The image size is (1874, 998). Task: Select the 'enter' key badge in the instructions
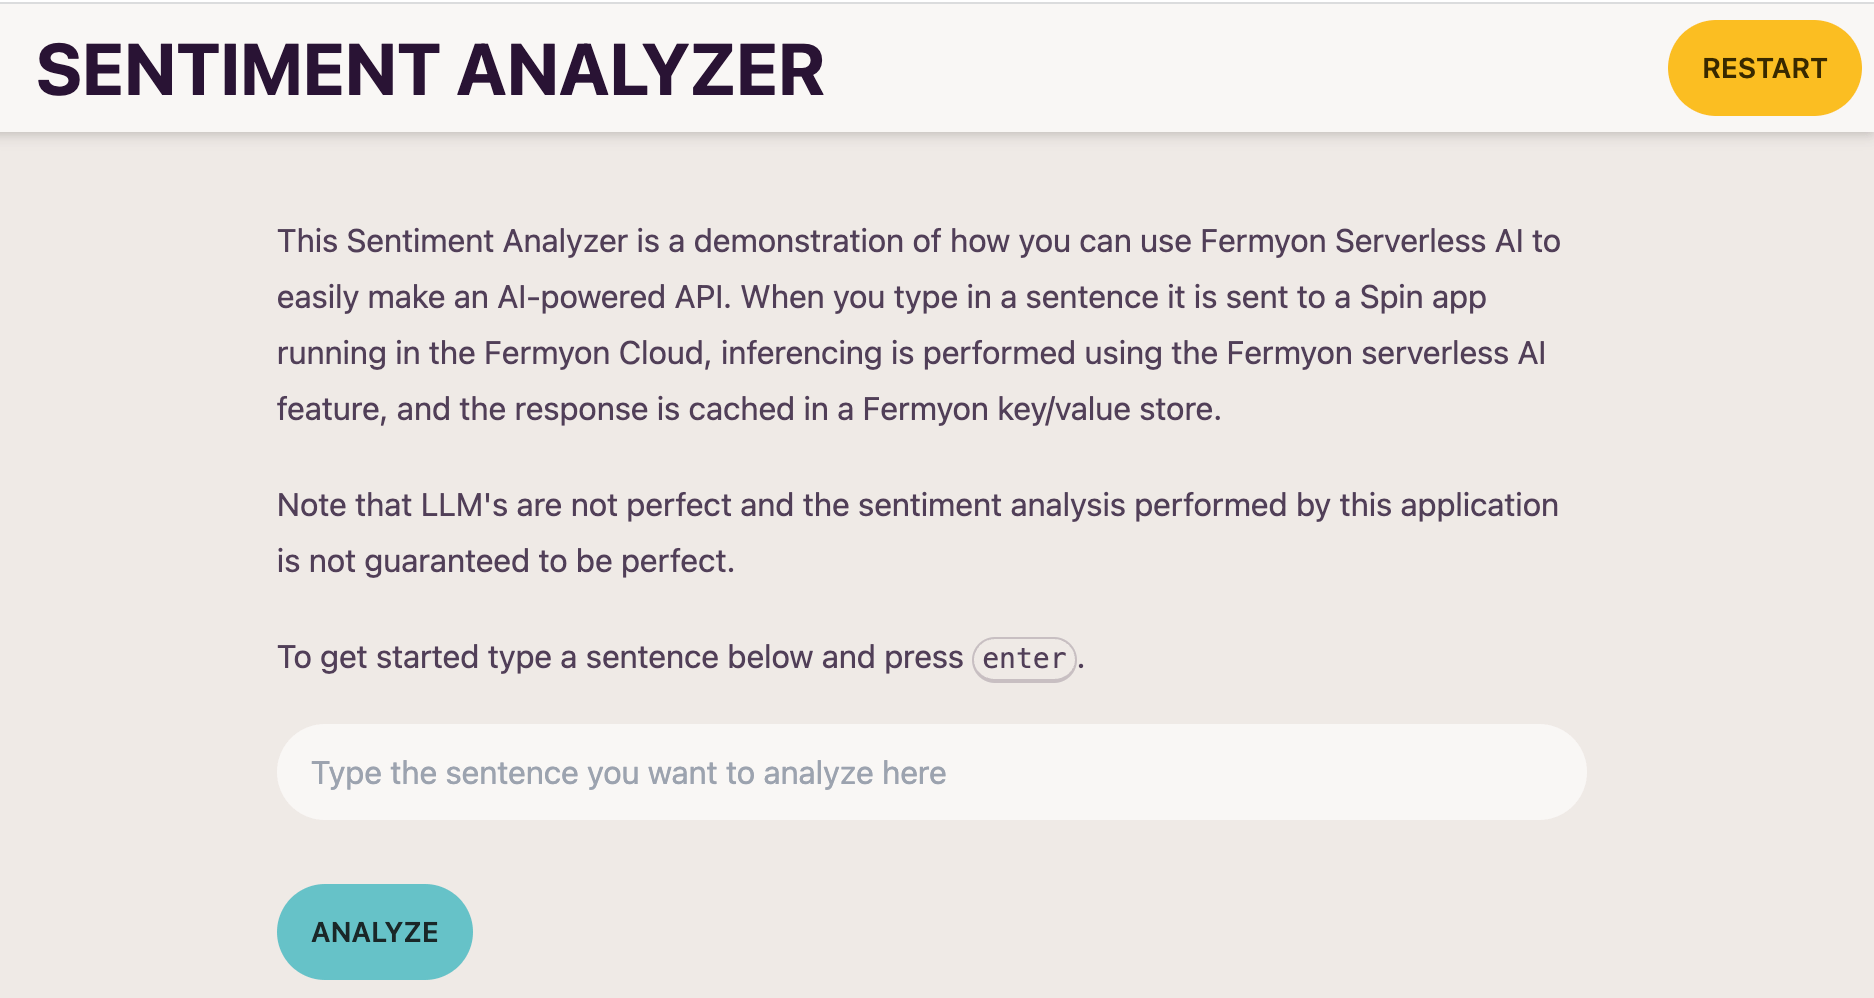coord(1023,657)
